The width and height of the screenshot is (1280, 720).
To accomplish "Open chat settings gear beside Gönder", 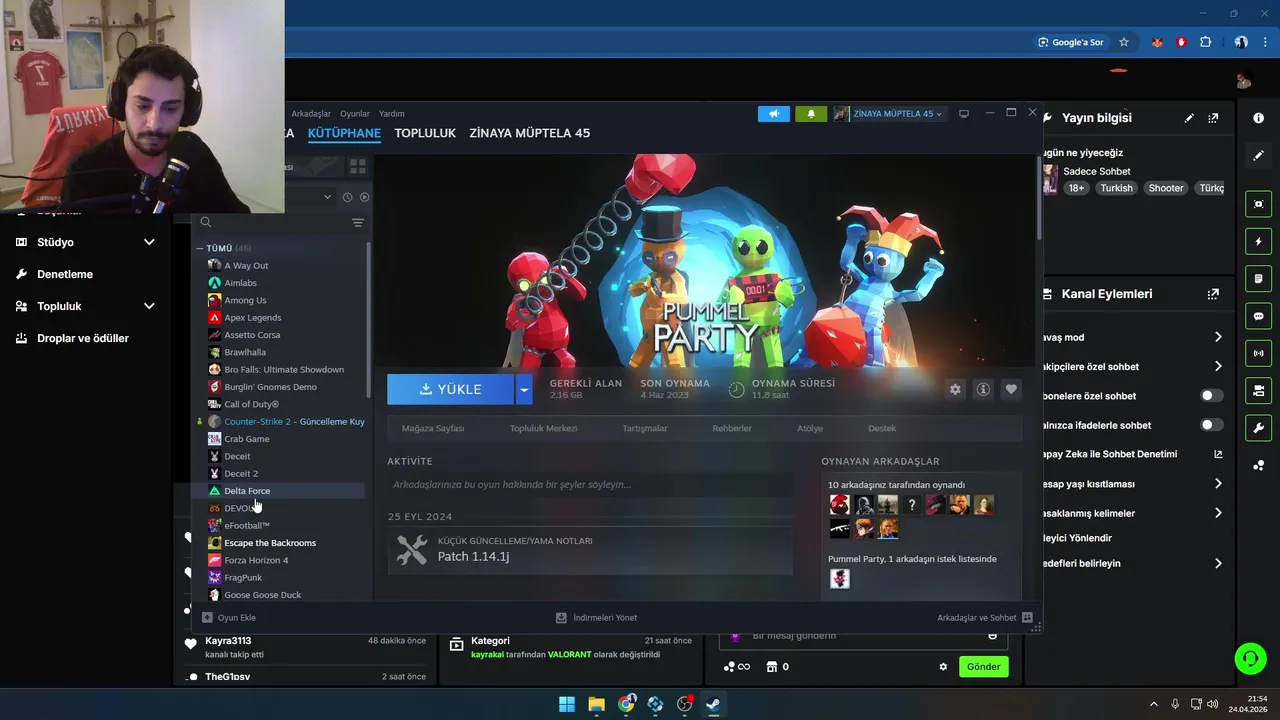I will [x=943, y=667].
